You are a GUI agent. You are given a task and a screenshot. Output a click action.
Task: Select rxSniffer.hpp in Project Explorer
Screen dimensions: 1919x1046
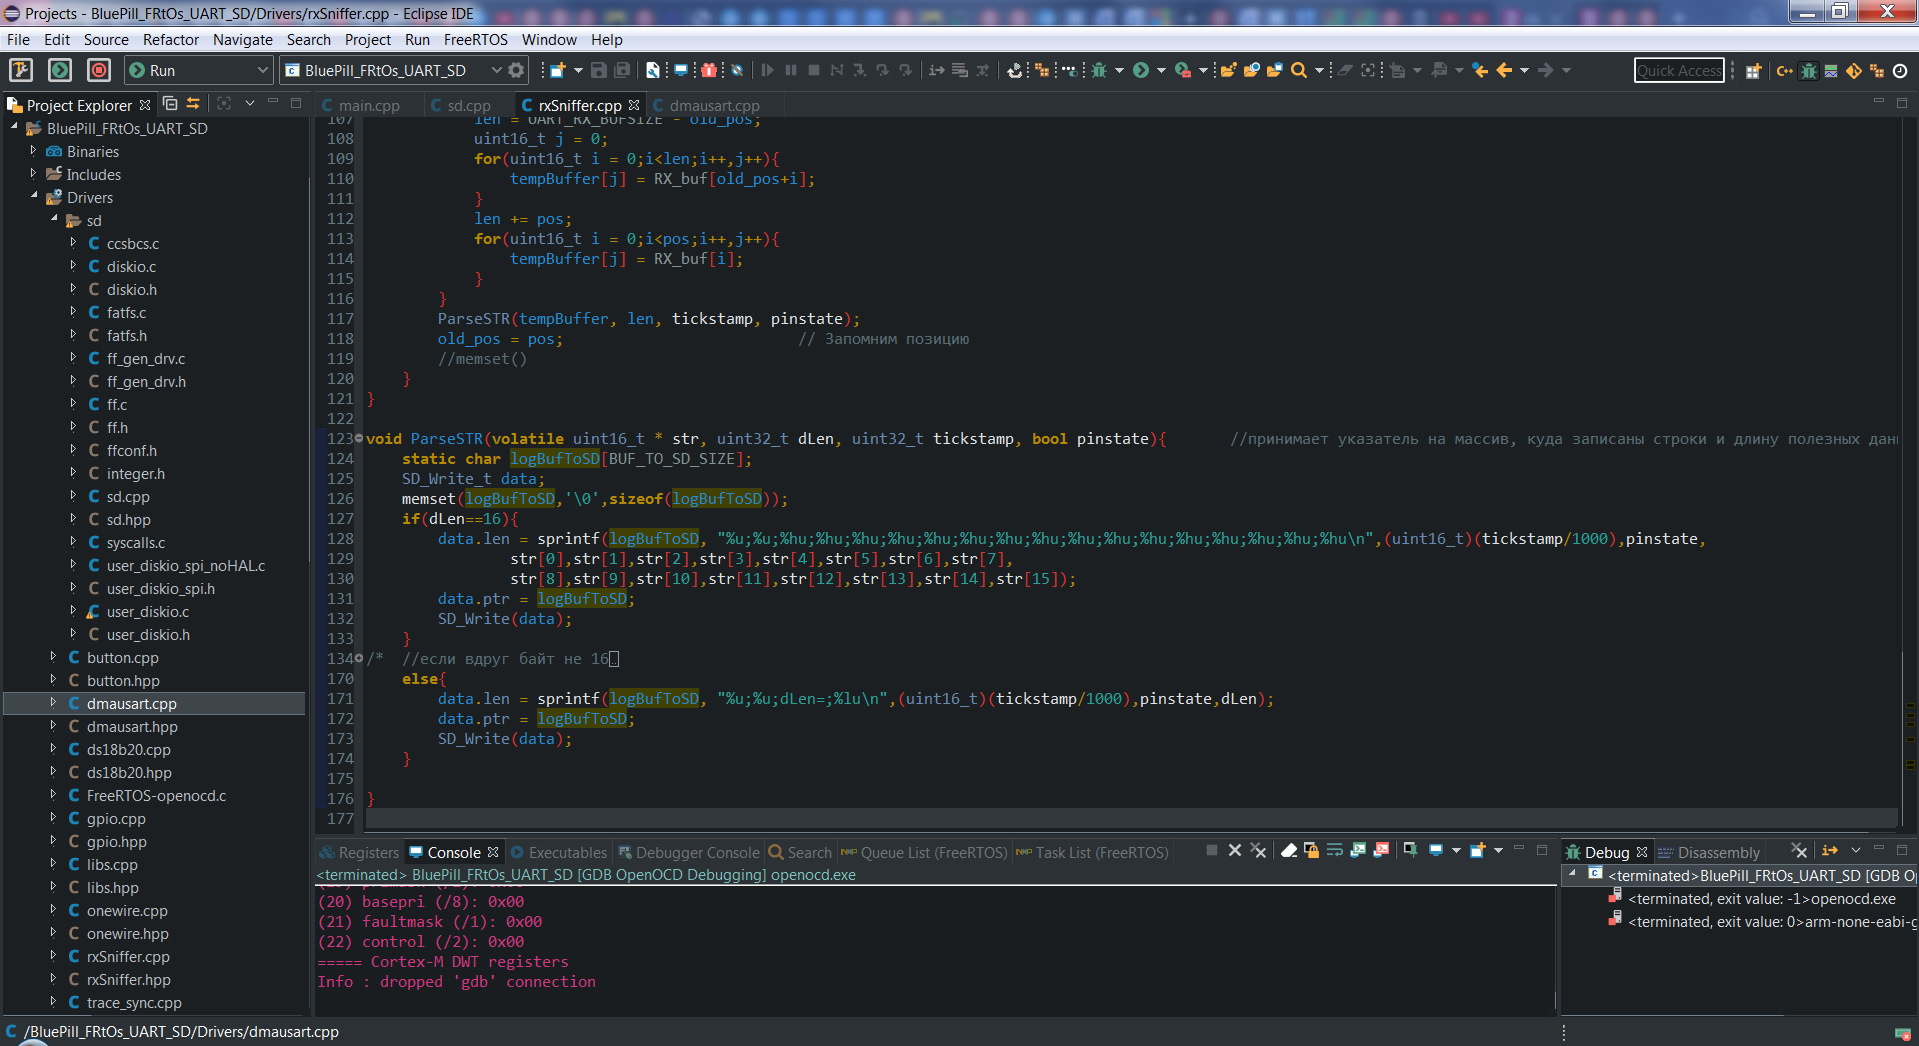[x=128, y=980]
